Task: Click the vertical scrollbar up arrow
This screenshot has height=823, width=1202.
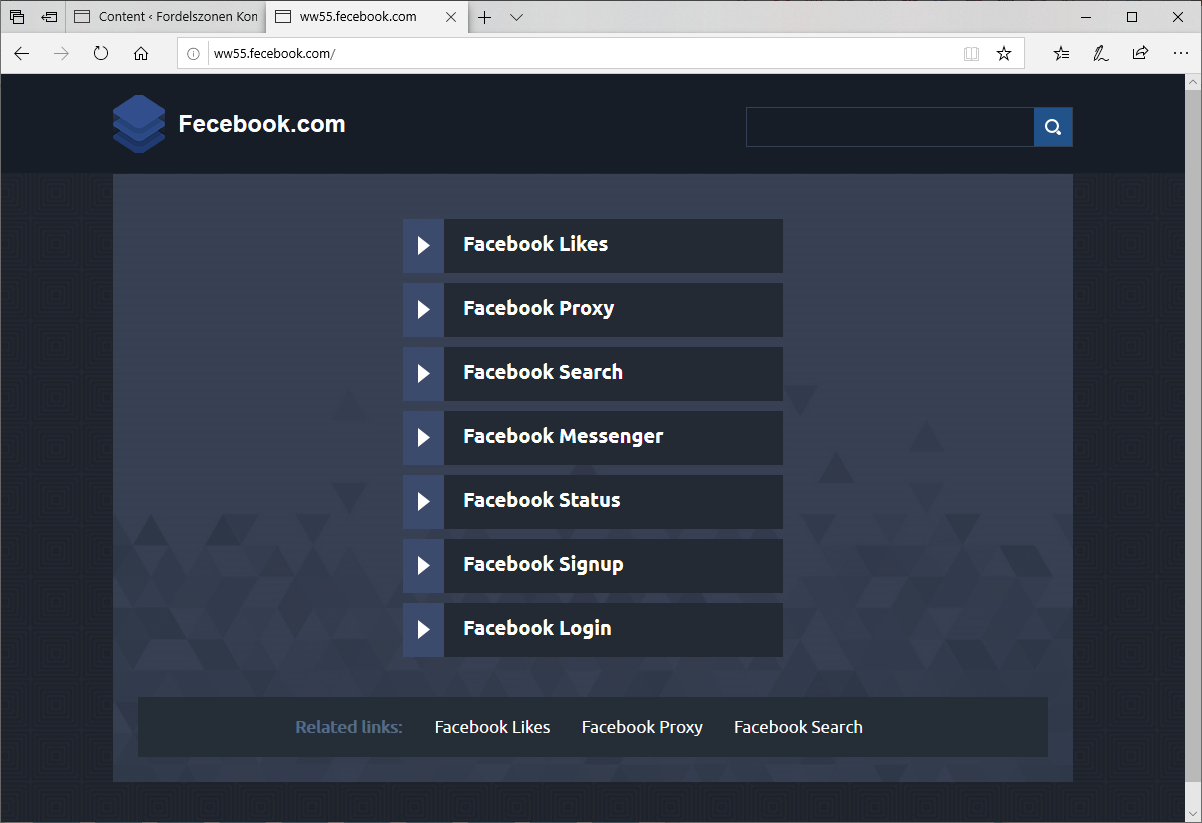Action: (x=1192, y=83)
